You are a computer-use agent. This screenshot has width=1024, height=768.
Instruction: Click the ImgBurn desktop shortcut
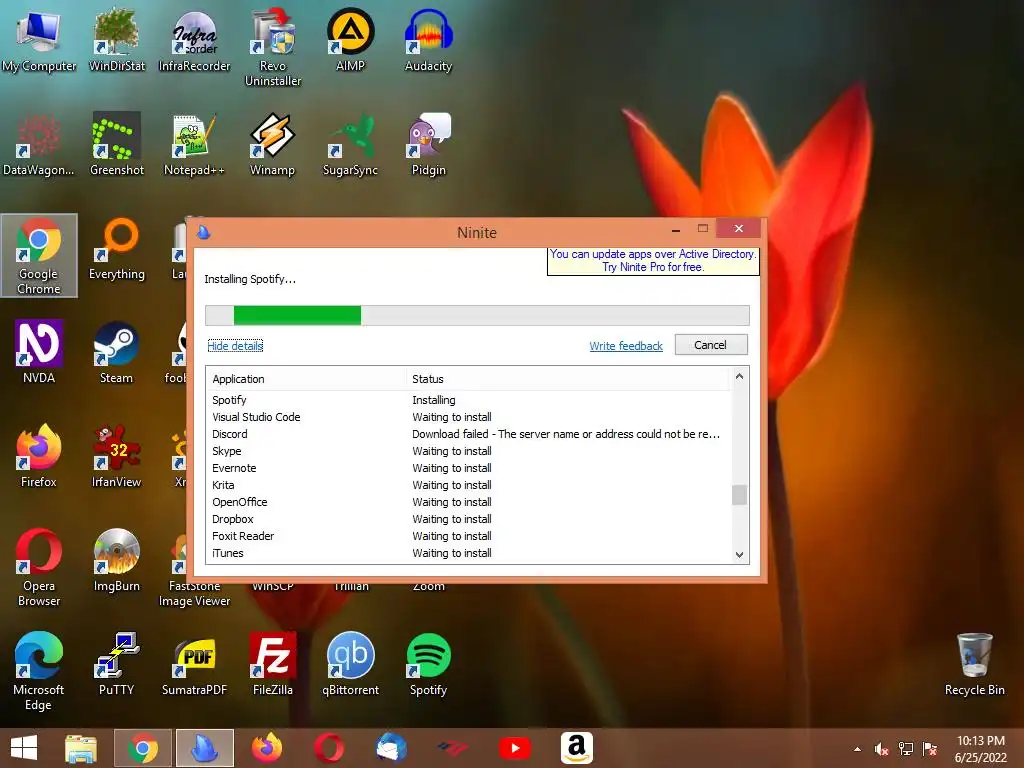pos(116,560)
